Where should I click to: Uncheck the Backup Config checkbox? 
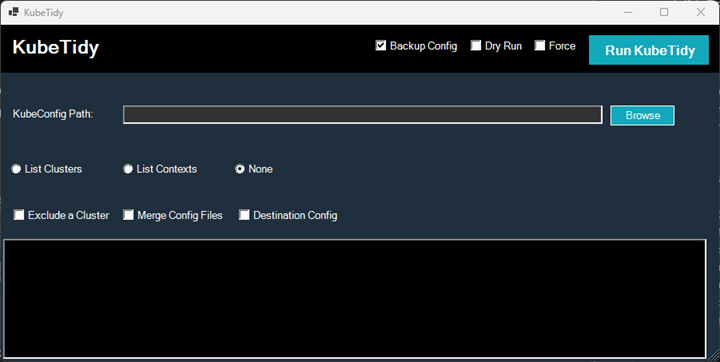381,45
